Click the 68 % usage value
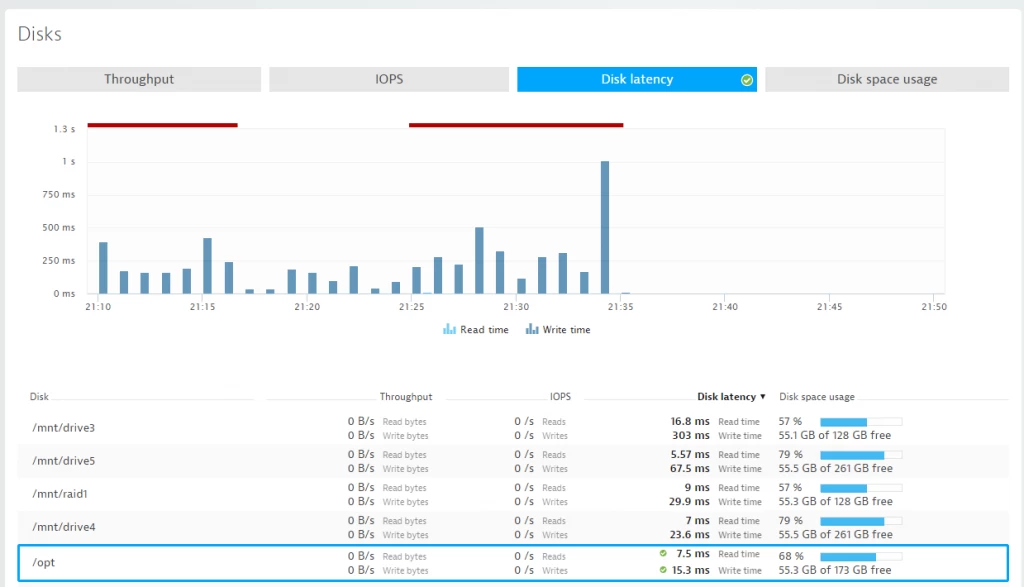Viewport: 1024px width, 587px height. pos(791,556)
